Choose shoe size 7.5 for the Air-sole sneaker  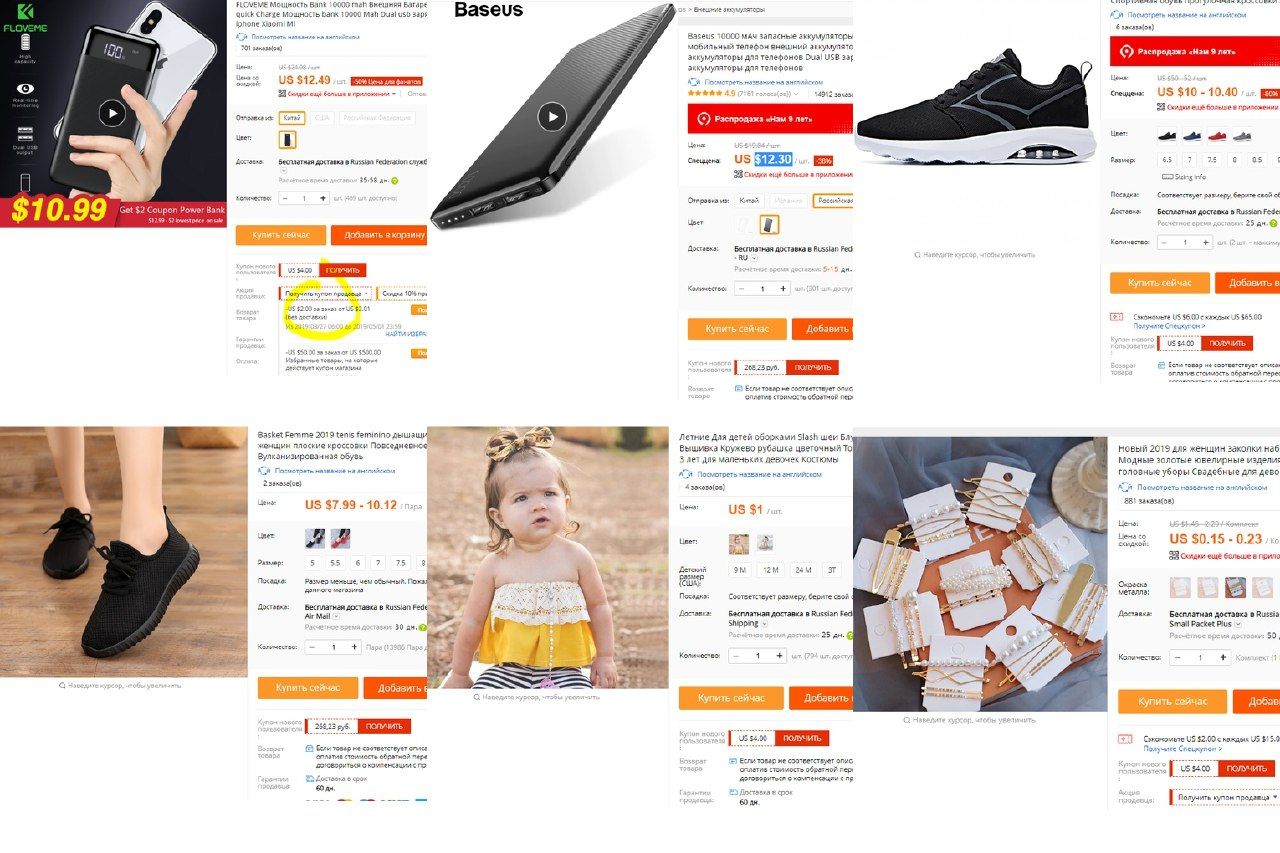pyautogui.click(x=1212, y=160)
